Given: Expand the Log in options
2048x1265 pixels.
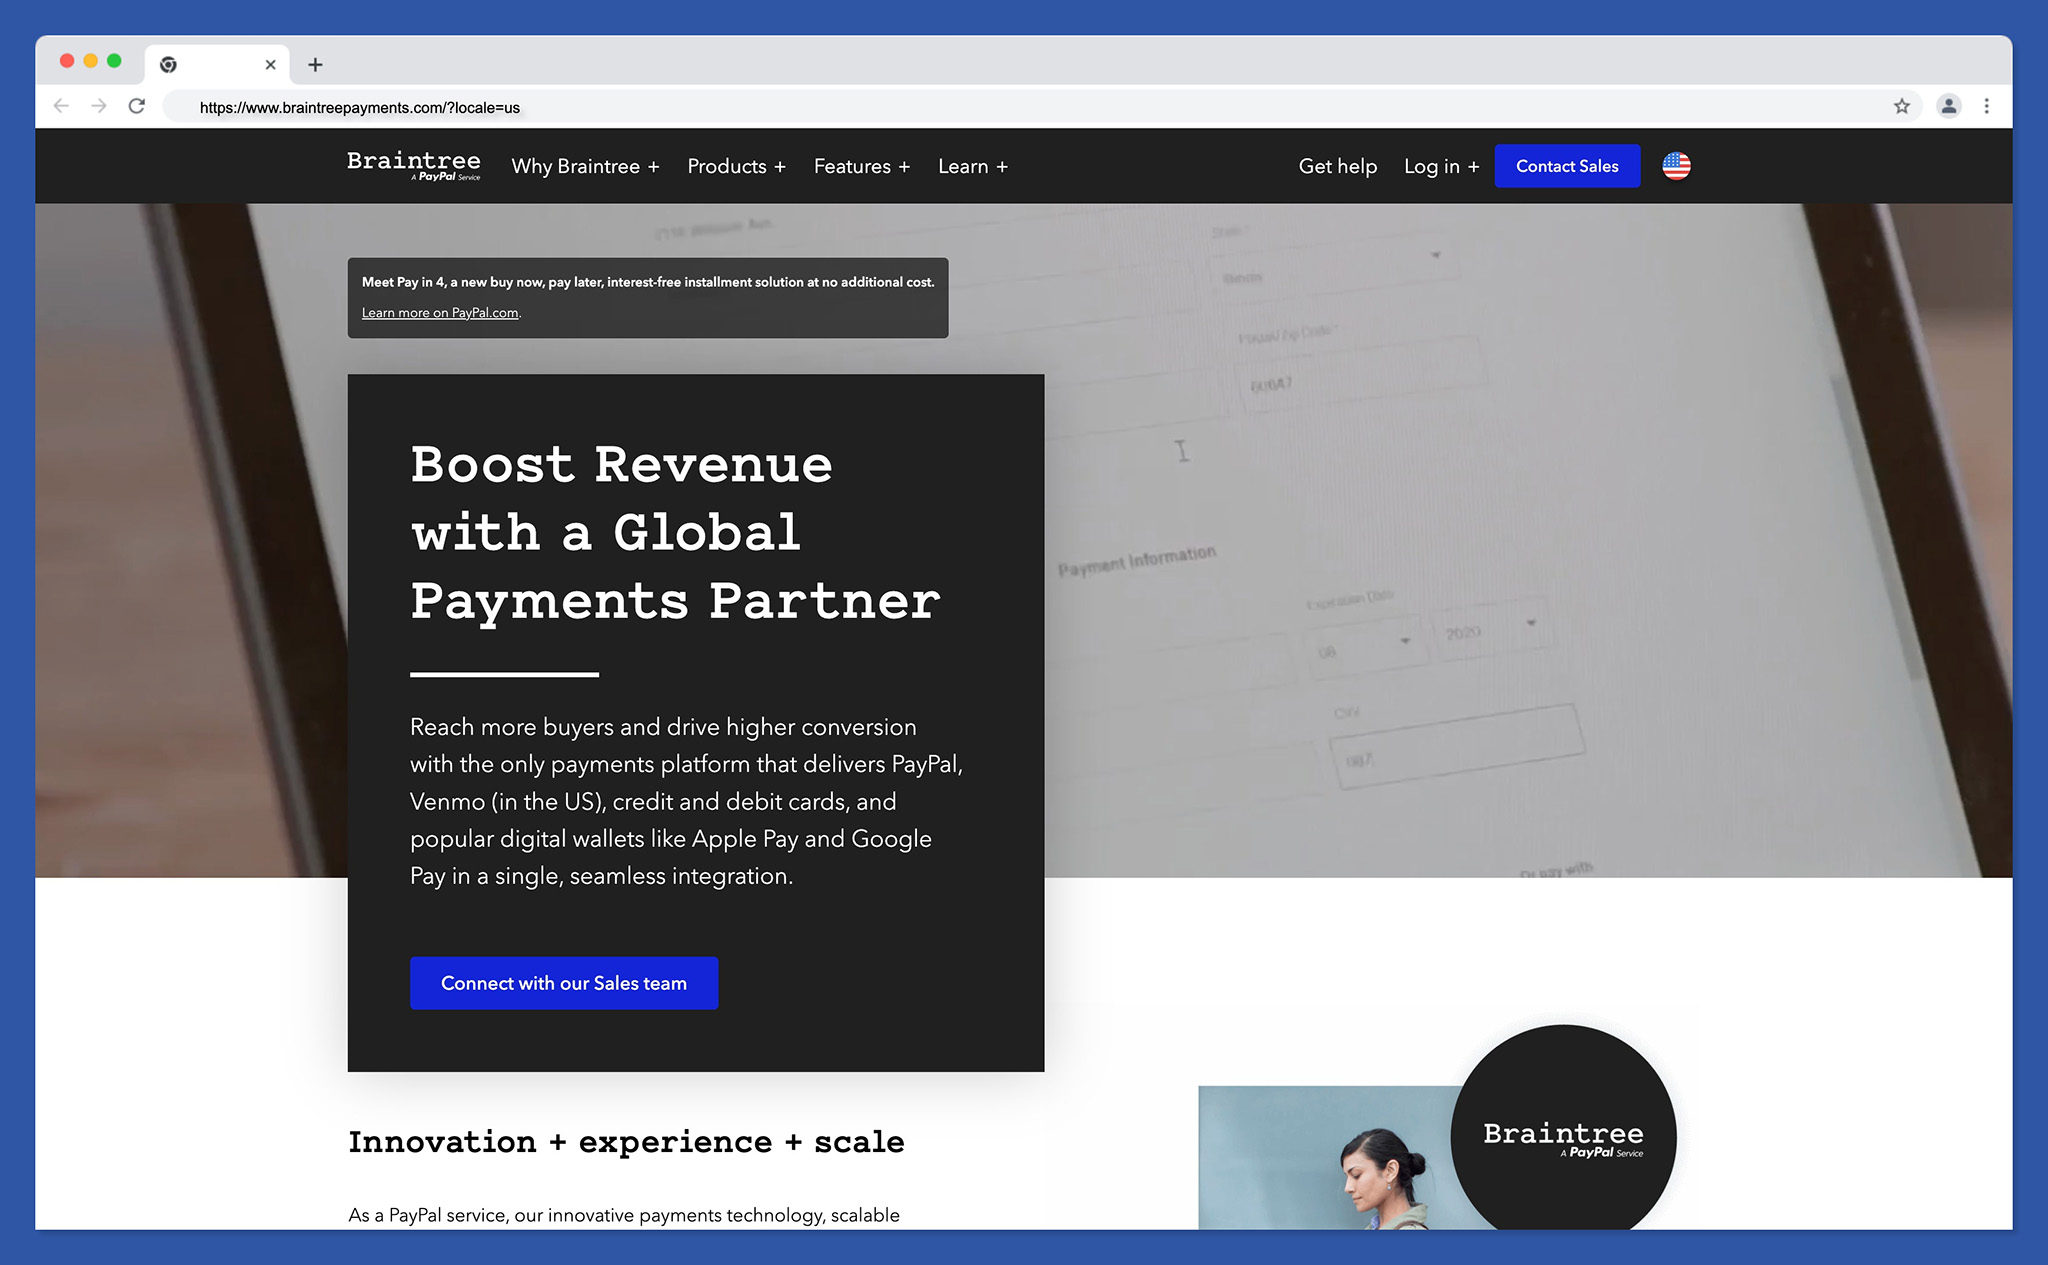Looking at the screenshot, I should coord(1440,166).
